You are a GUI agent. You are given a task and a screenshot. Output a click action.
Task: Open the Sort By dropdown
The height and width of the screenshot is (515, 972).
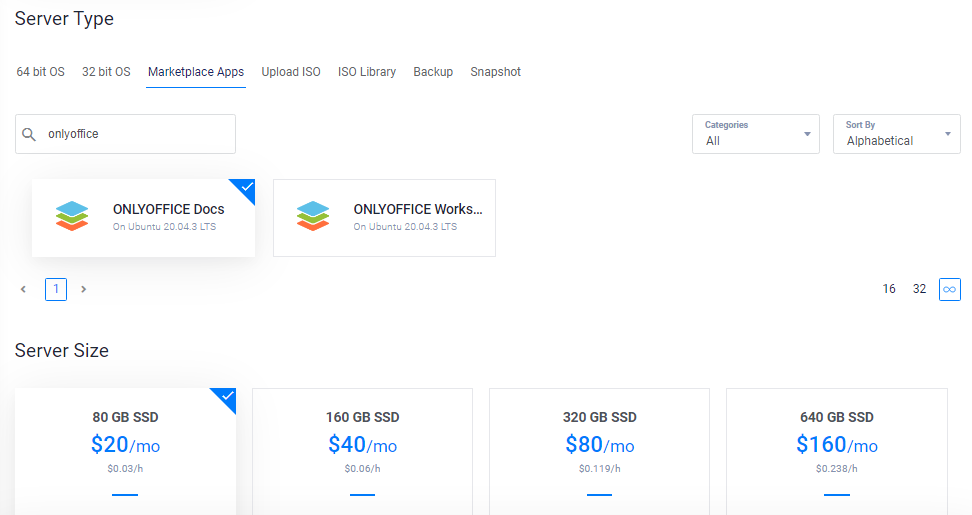click(896, 134)
